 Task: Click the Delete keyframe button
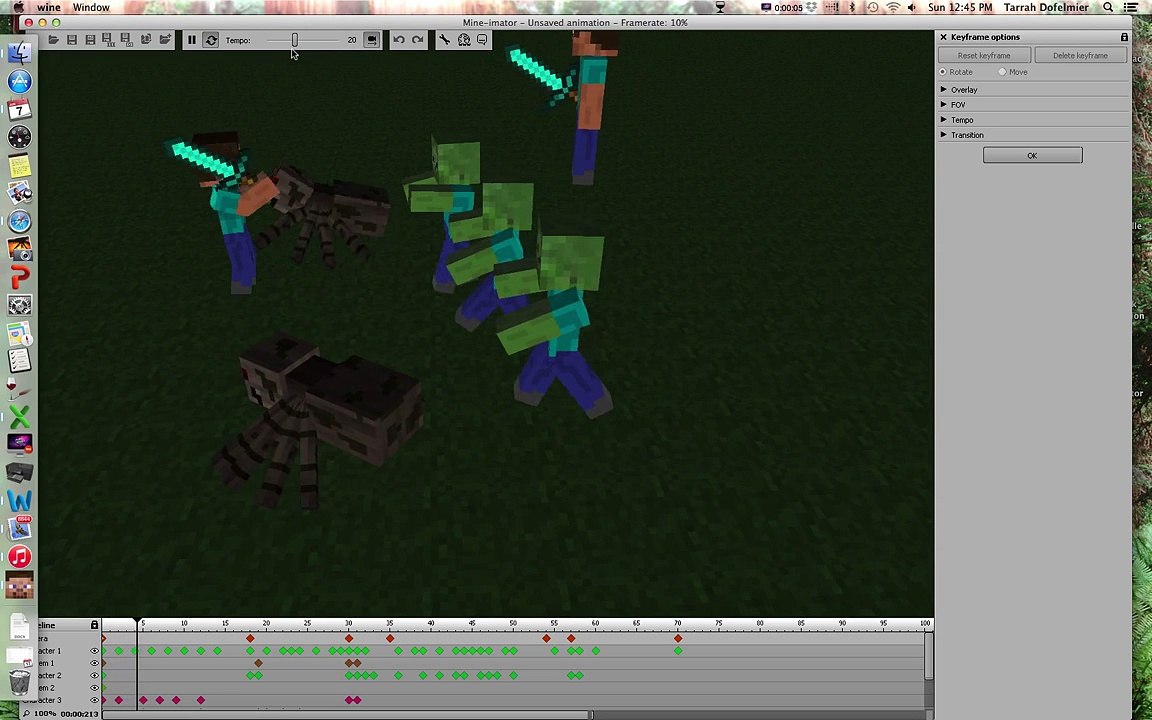[1080, 55]
